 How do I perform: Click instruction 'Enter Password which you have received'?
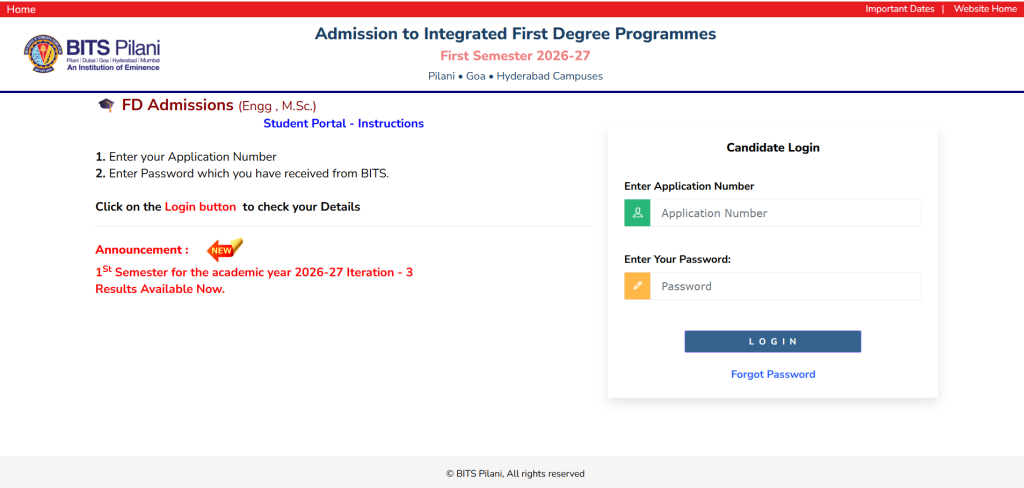click(x=249, y=174)
